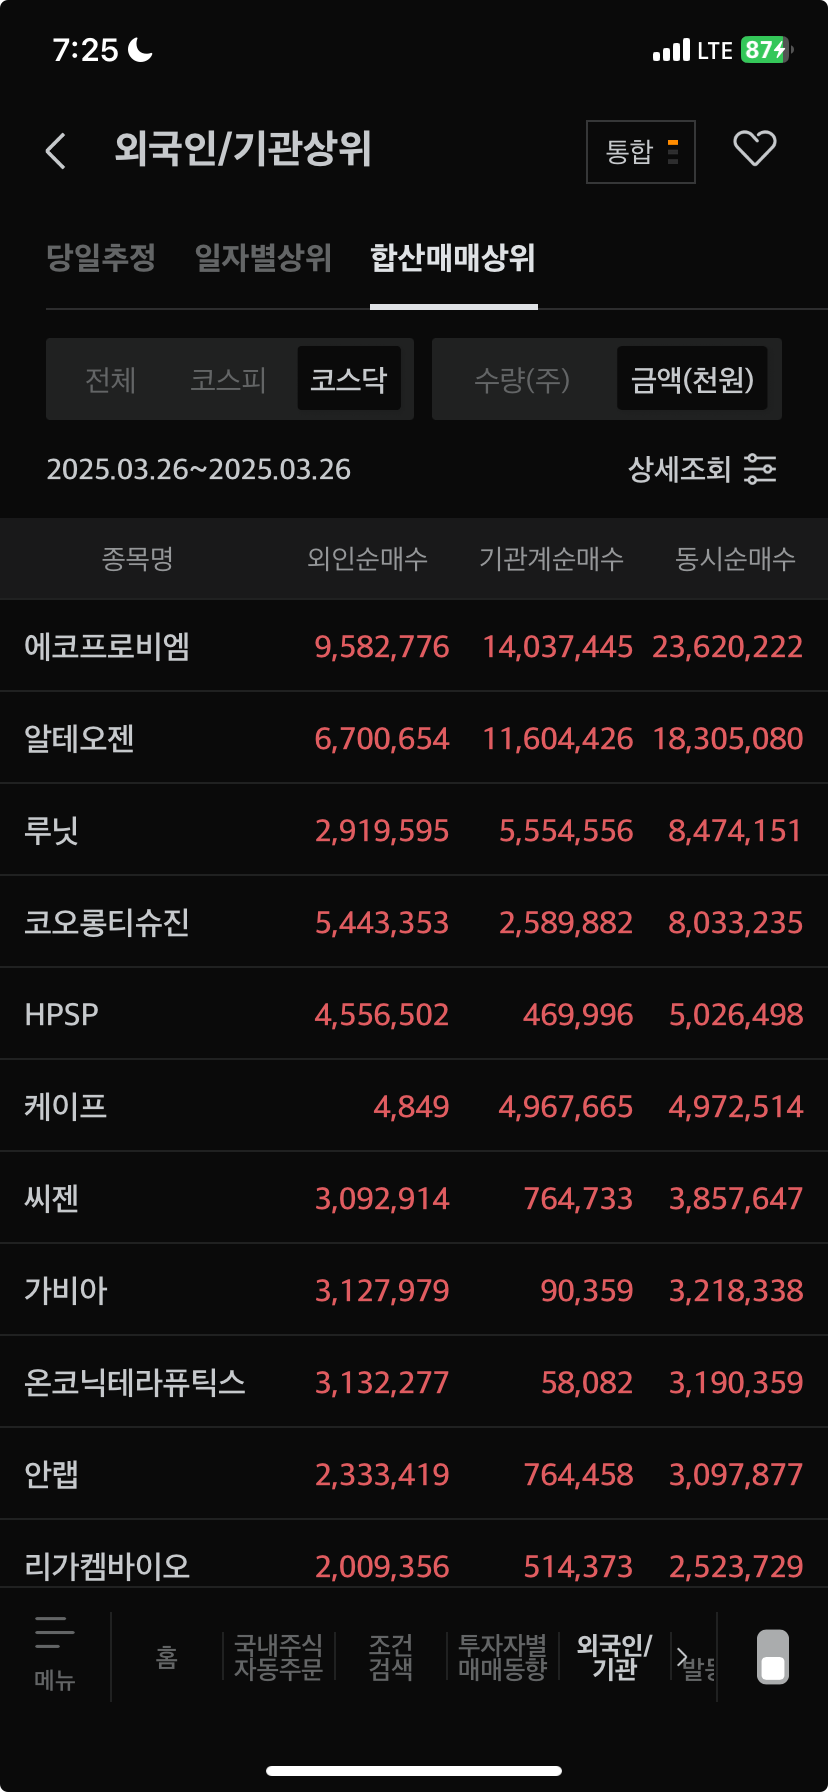Image resolution: width=828 pixels, height=1792 pixels.
Task: Tap 온코닉테라퓨틱스 institution value 58,082
Action: click(587, 1383)
